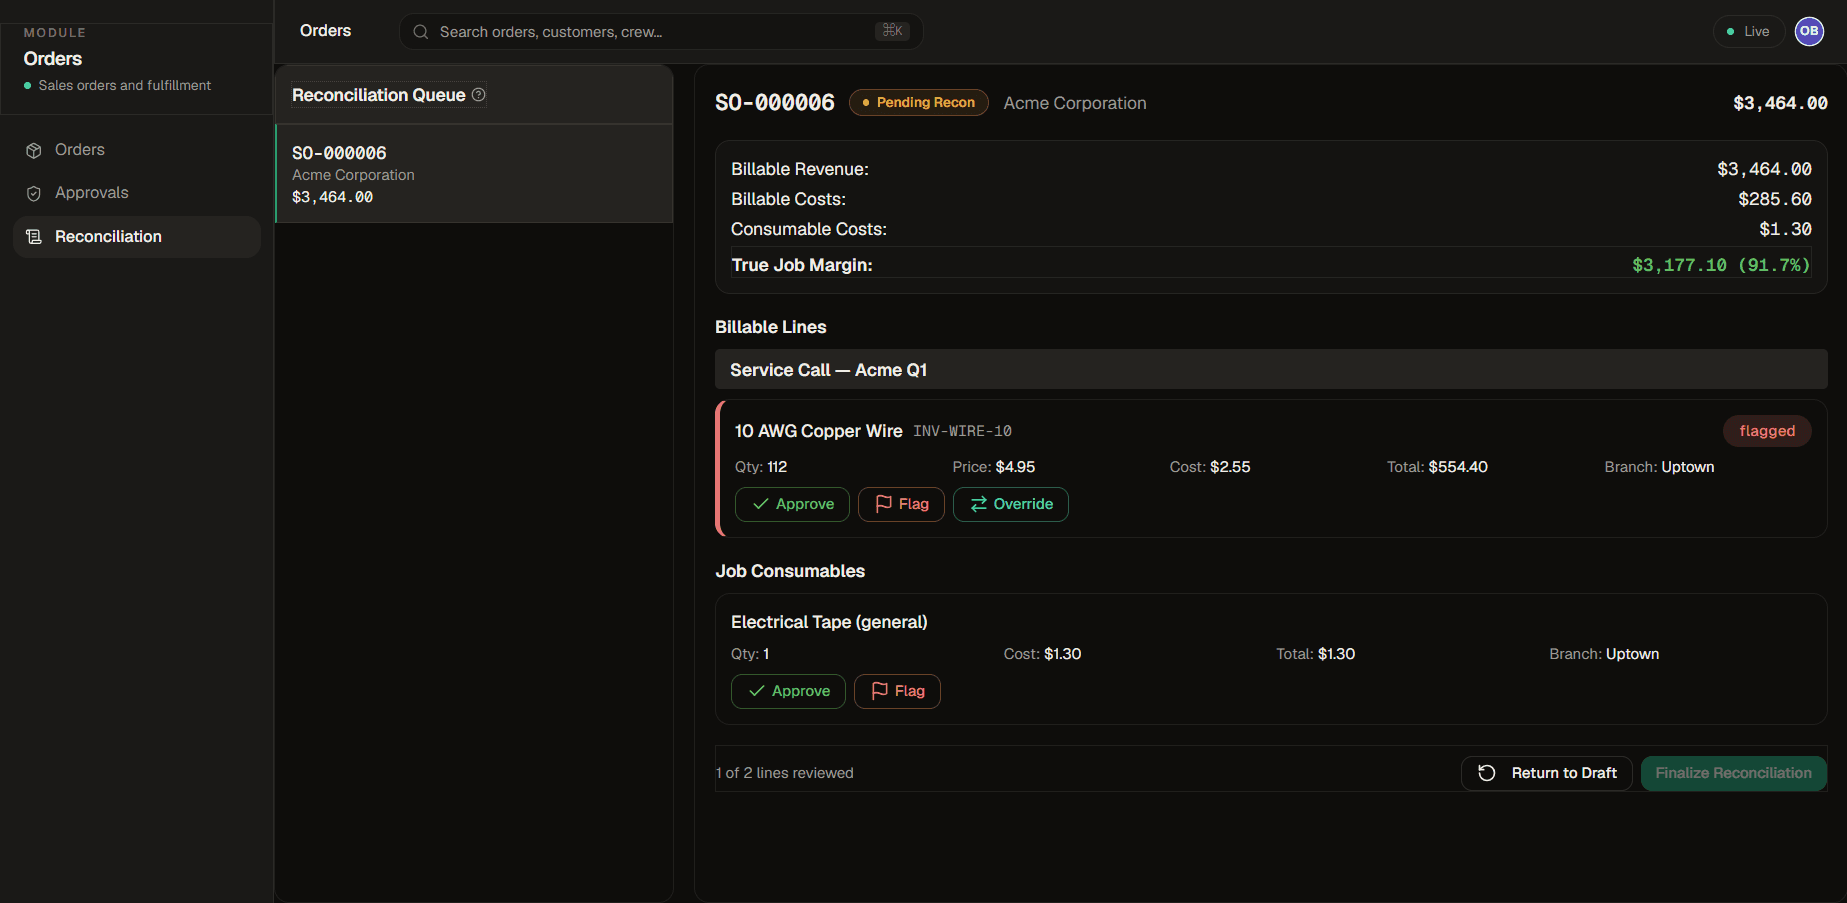Image resolution: width=1847 pixels, height=903 pixels.
Task: Click Price: $4.95 on Copper Wire line
Action: coord(994,467)
